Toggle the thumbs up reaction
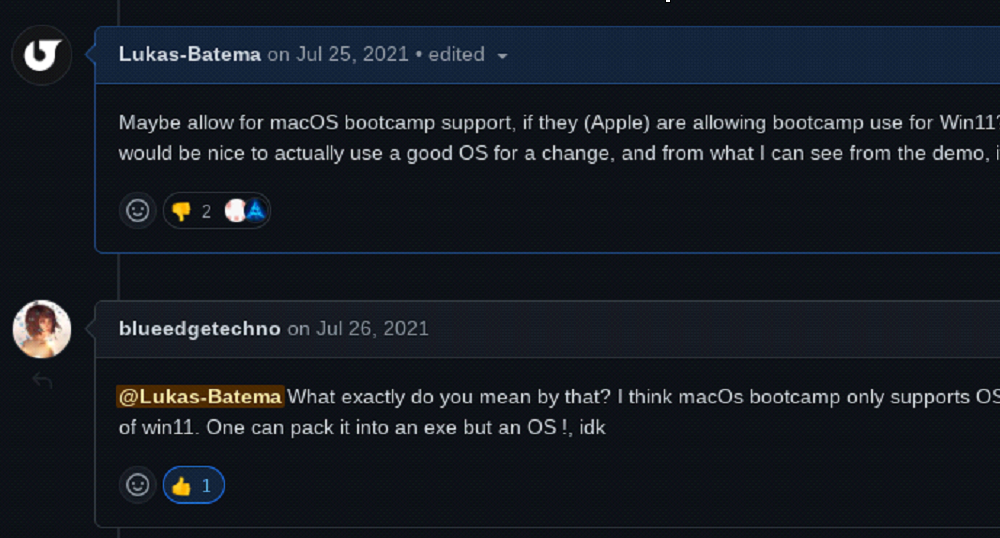This screenshot has width=1000, height=538. click(x=193, y=485)
